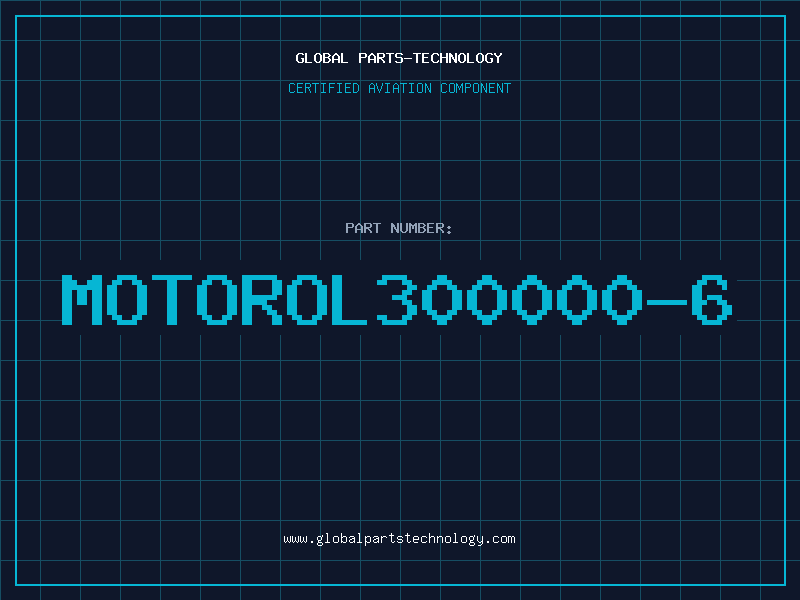The image size is (800, 600).
Task: Click the word TECHNOLOGY in the header
Action: pyautogui.click(x=458, y=58)
